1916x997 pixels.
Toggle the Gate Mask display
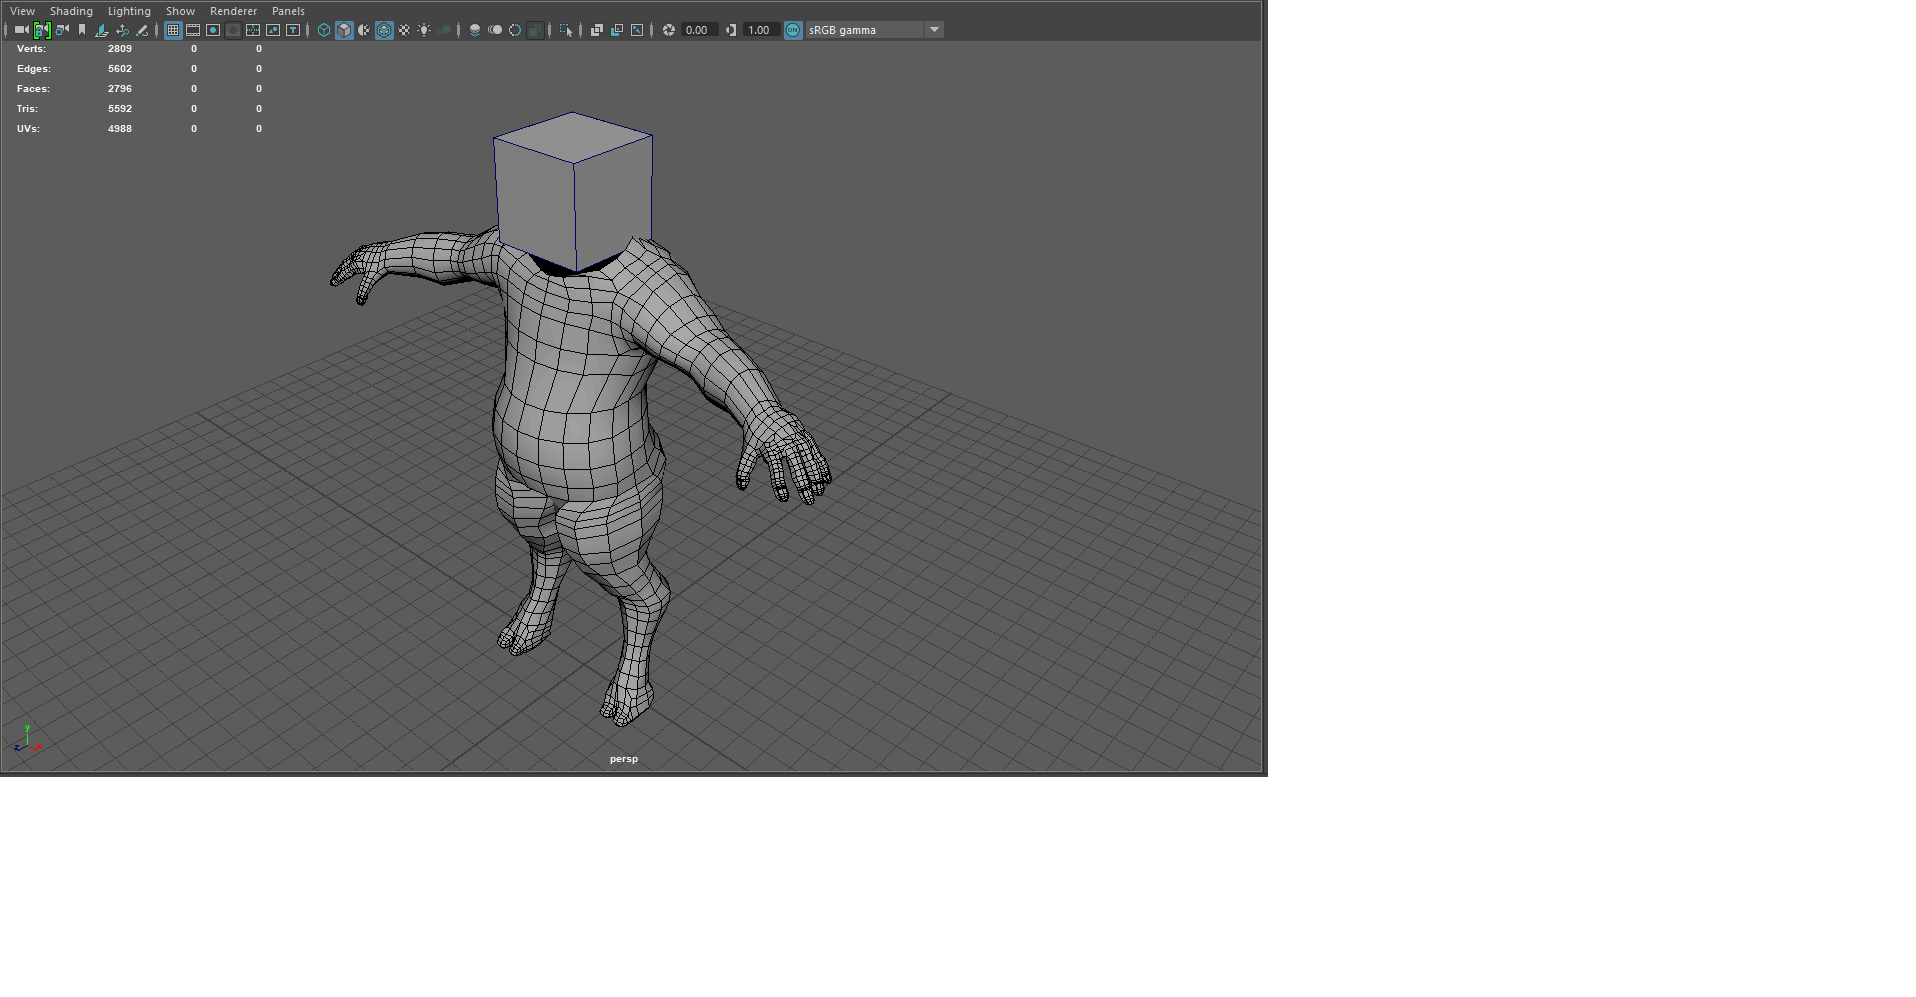coord(233,30)
